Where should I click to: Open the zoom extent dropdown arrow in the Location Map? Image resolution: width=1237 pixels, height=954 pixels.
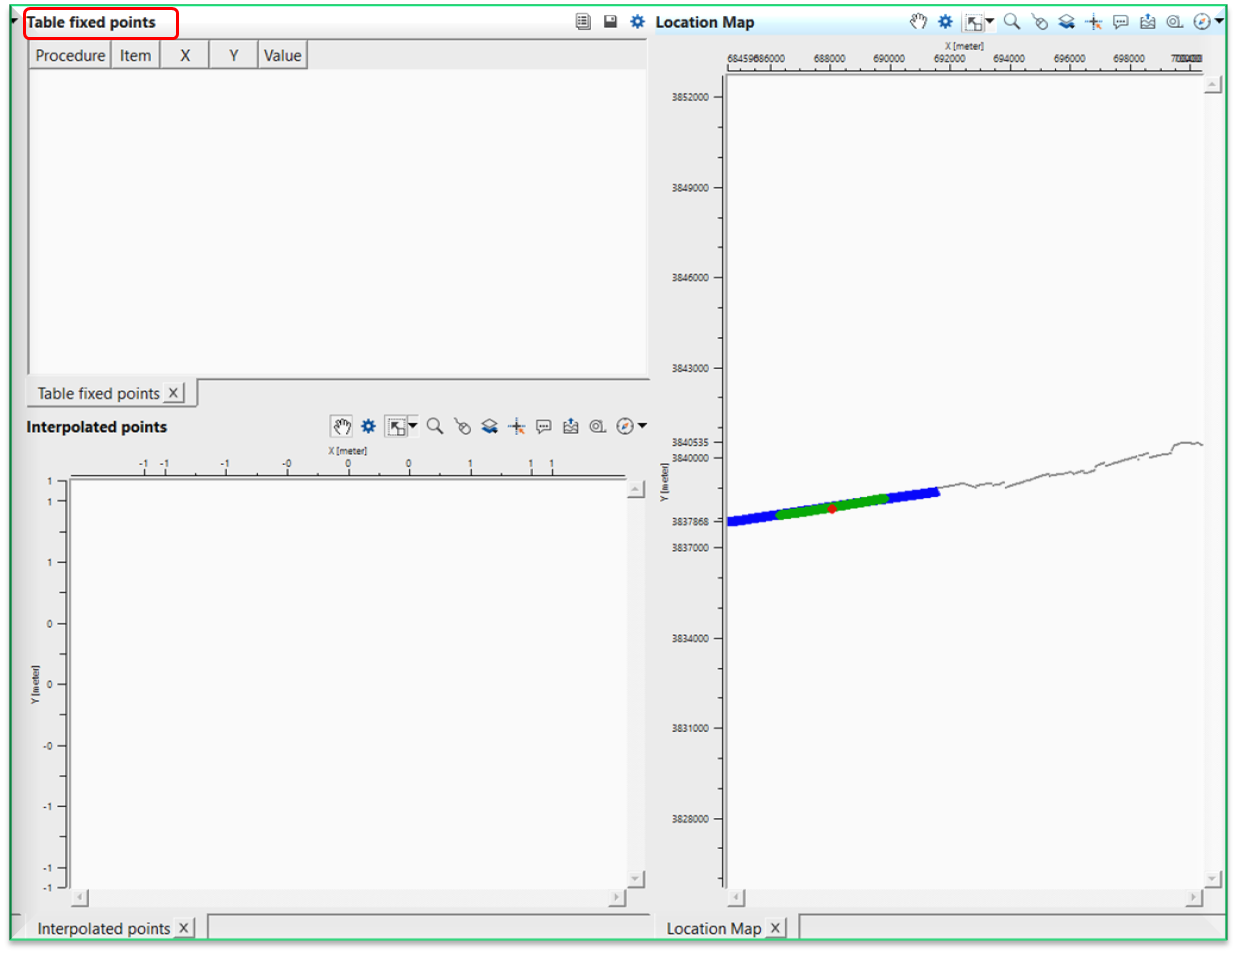coord(988,21)
